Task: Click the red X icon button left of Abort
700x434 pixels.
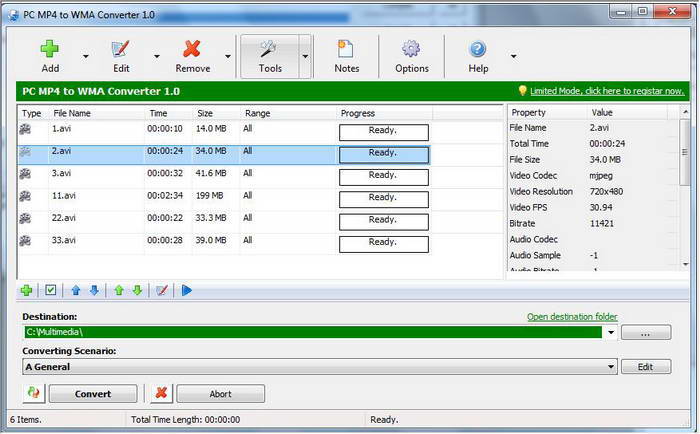Action: pos(161,393)
